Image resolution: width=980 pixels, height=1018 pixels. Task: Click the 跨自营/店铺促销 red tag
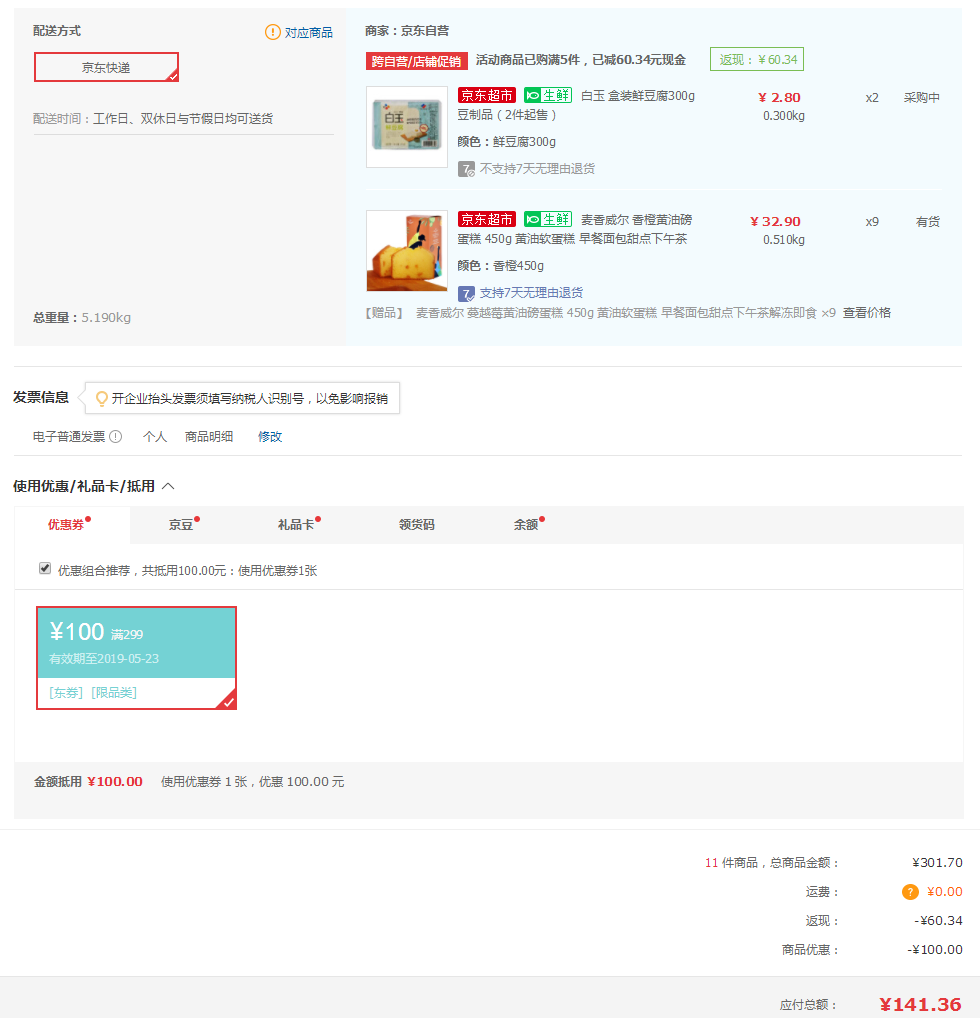(x=416, y=61)
